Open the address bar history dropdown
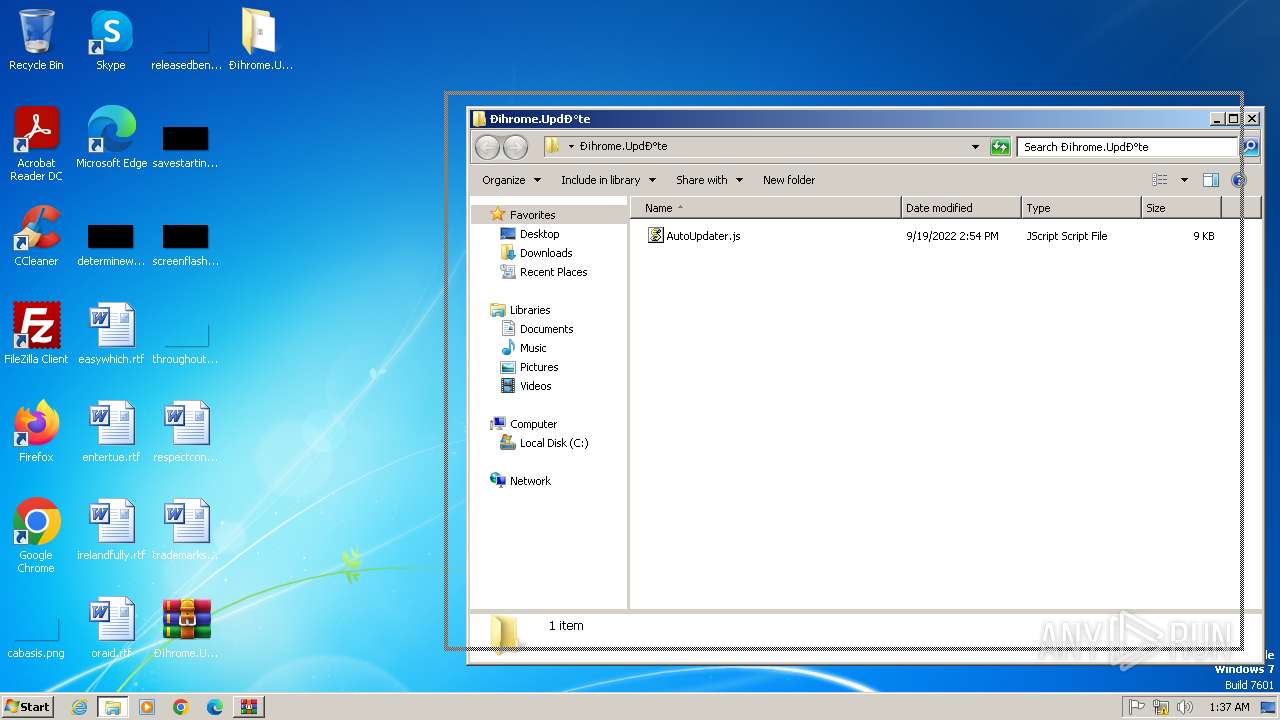1280x720 pixels. pyautogui.click(x=975, y=147)
